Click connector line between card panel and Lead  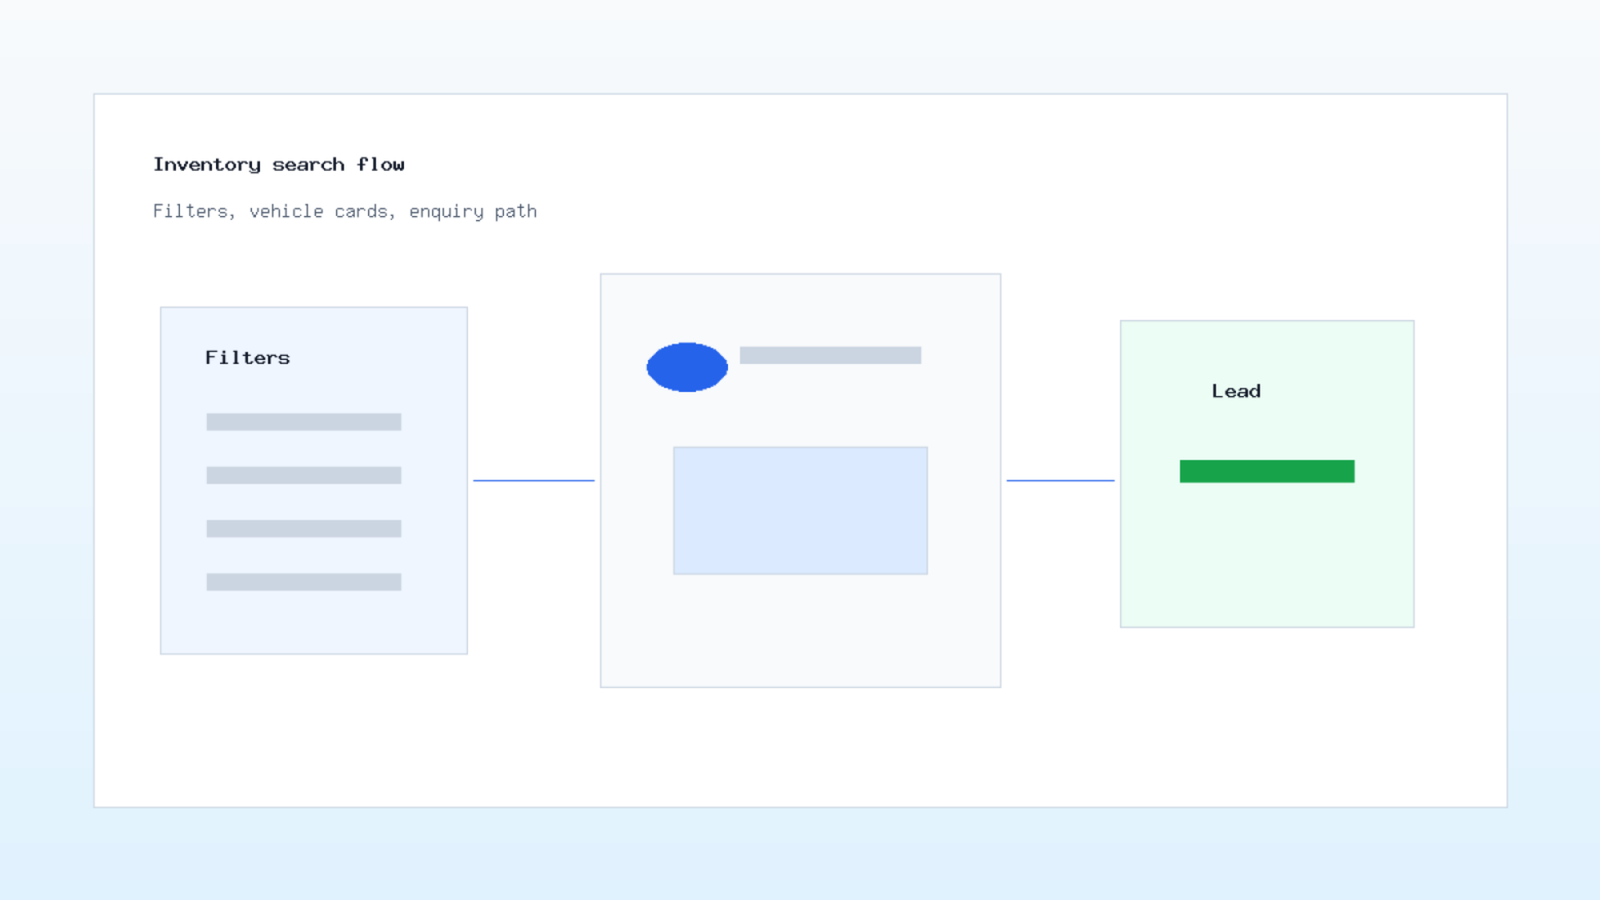click(1060, 480)
